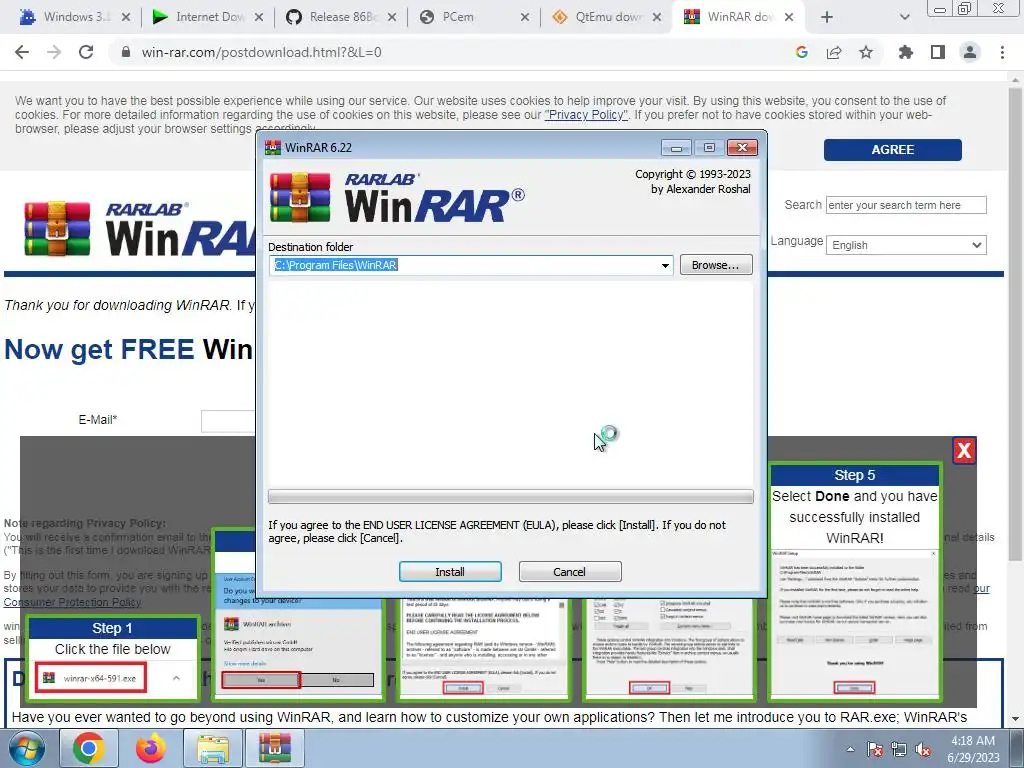Open the Chrome profile avatar menu
Screen dimensions: 1024x768
pos(970,52)
